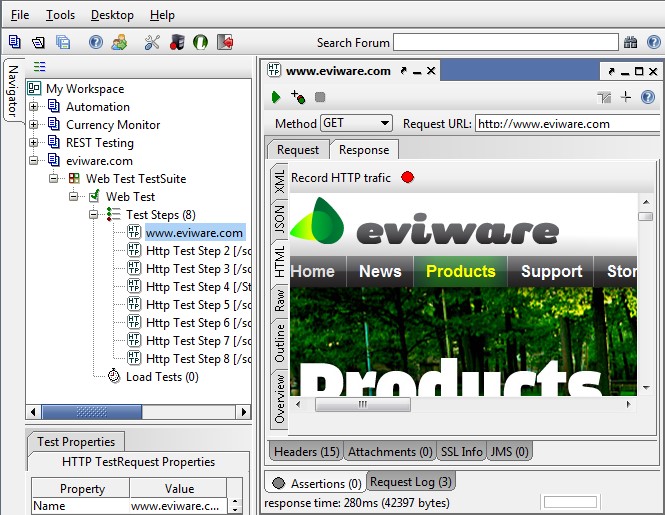The image size is (665, 515).
Task: Click the Request URL input field
Action: [x=566, y=124]
